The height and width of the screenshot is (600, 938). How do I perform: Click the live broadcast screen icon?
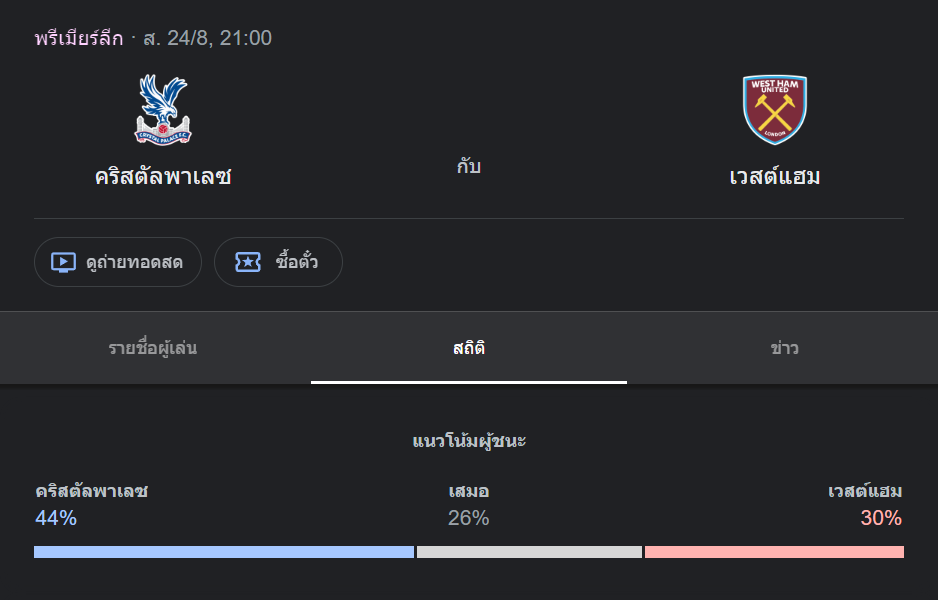tap(63, 262)
